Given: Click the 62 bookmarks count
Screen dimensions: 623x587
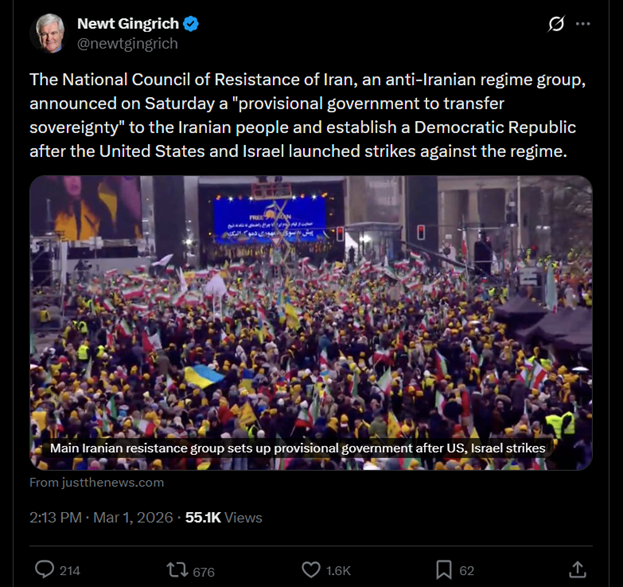Looking at the screenshot, I should point(467,571).
